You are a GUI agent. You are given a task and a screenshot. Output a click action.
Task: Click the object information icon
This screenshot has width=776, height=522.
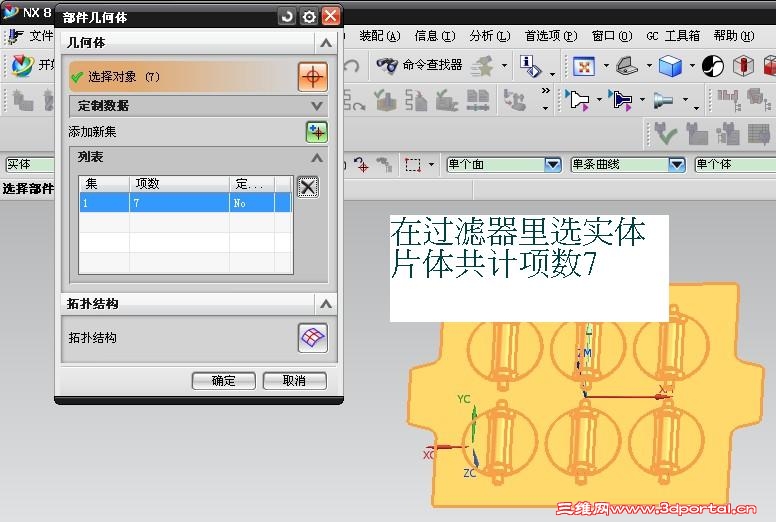531,66
